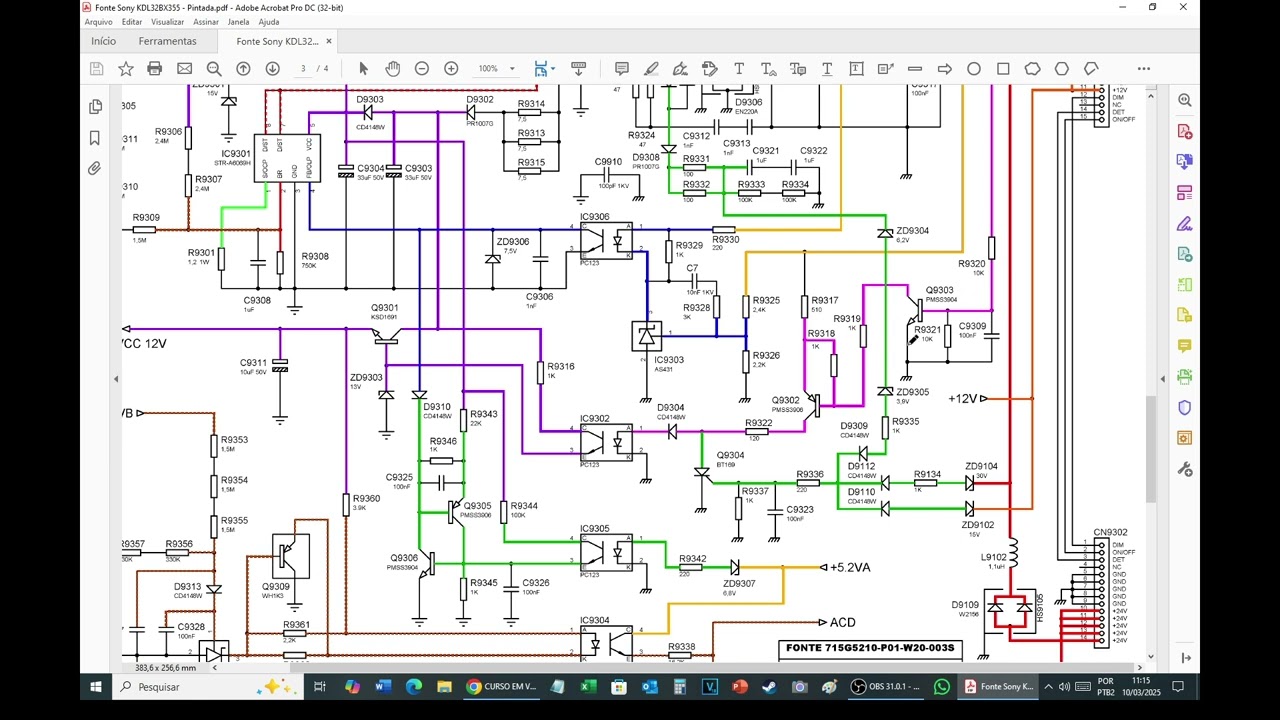The height and width of the screenshot is (720, 1280).
Task: Open Steam from the taskbar
Action: (768, 687)
